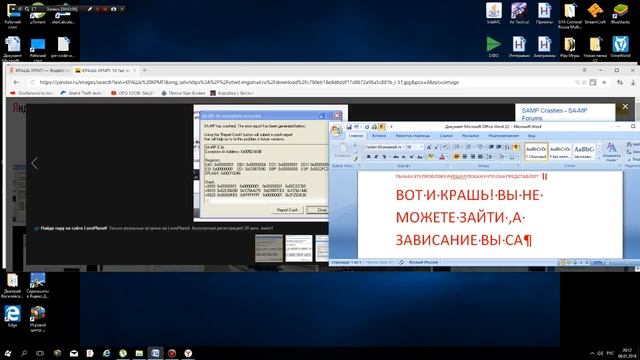Select the first Yandex browser tab
Viewport: 640px width, 360px height.
[x=39, y=70]
